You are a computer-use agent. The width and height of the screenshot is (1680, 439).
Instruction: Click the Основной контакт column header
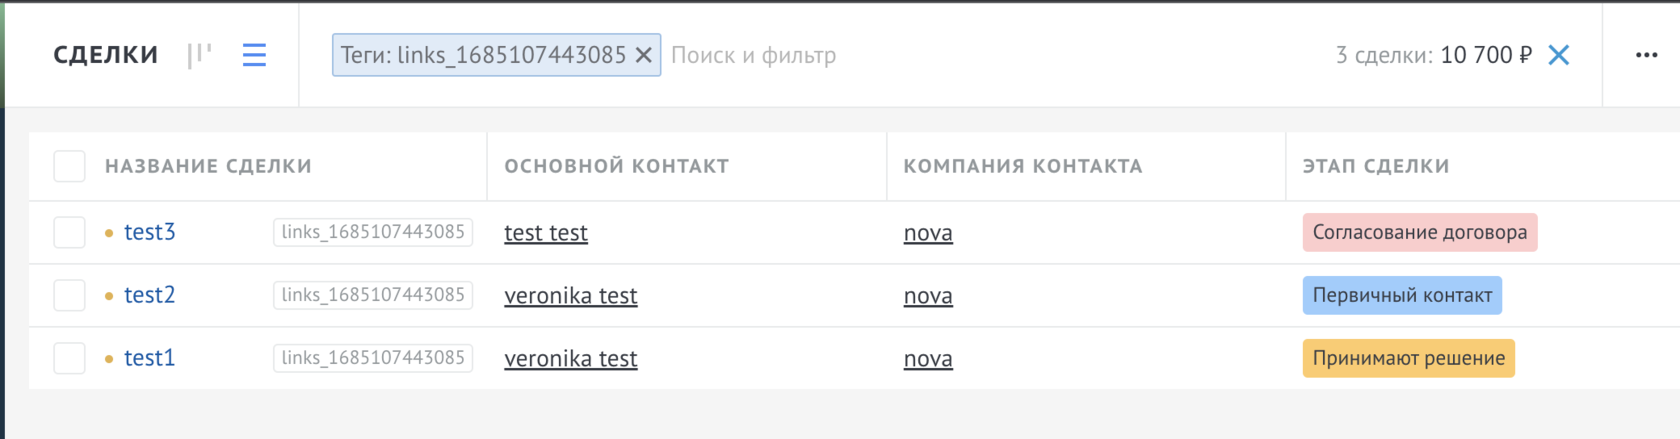point(616,166)
